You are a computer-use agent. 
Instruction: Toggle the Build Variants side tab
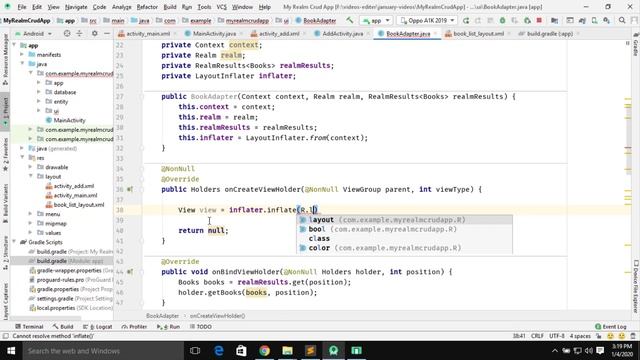(x=5, y=203)
